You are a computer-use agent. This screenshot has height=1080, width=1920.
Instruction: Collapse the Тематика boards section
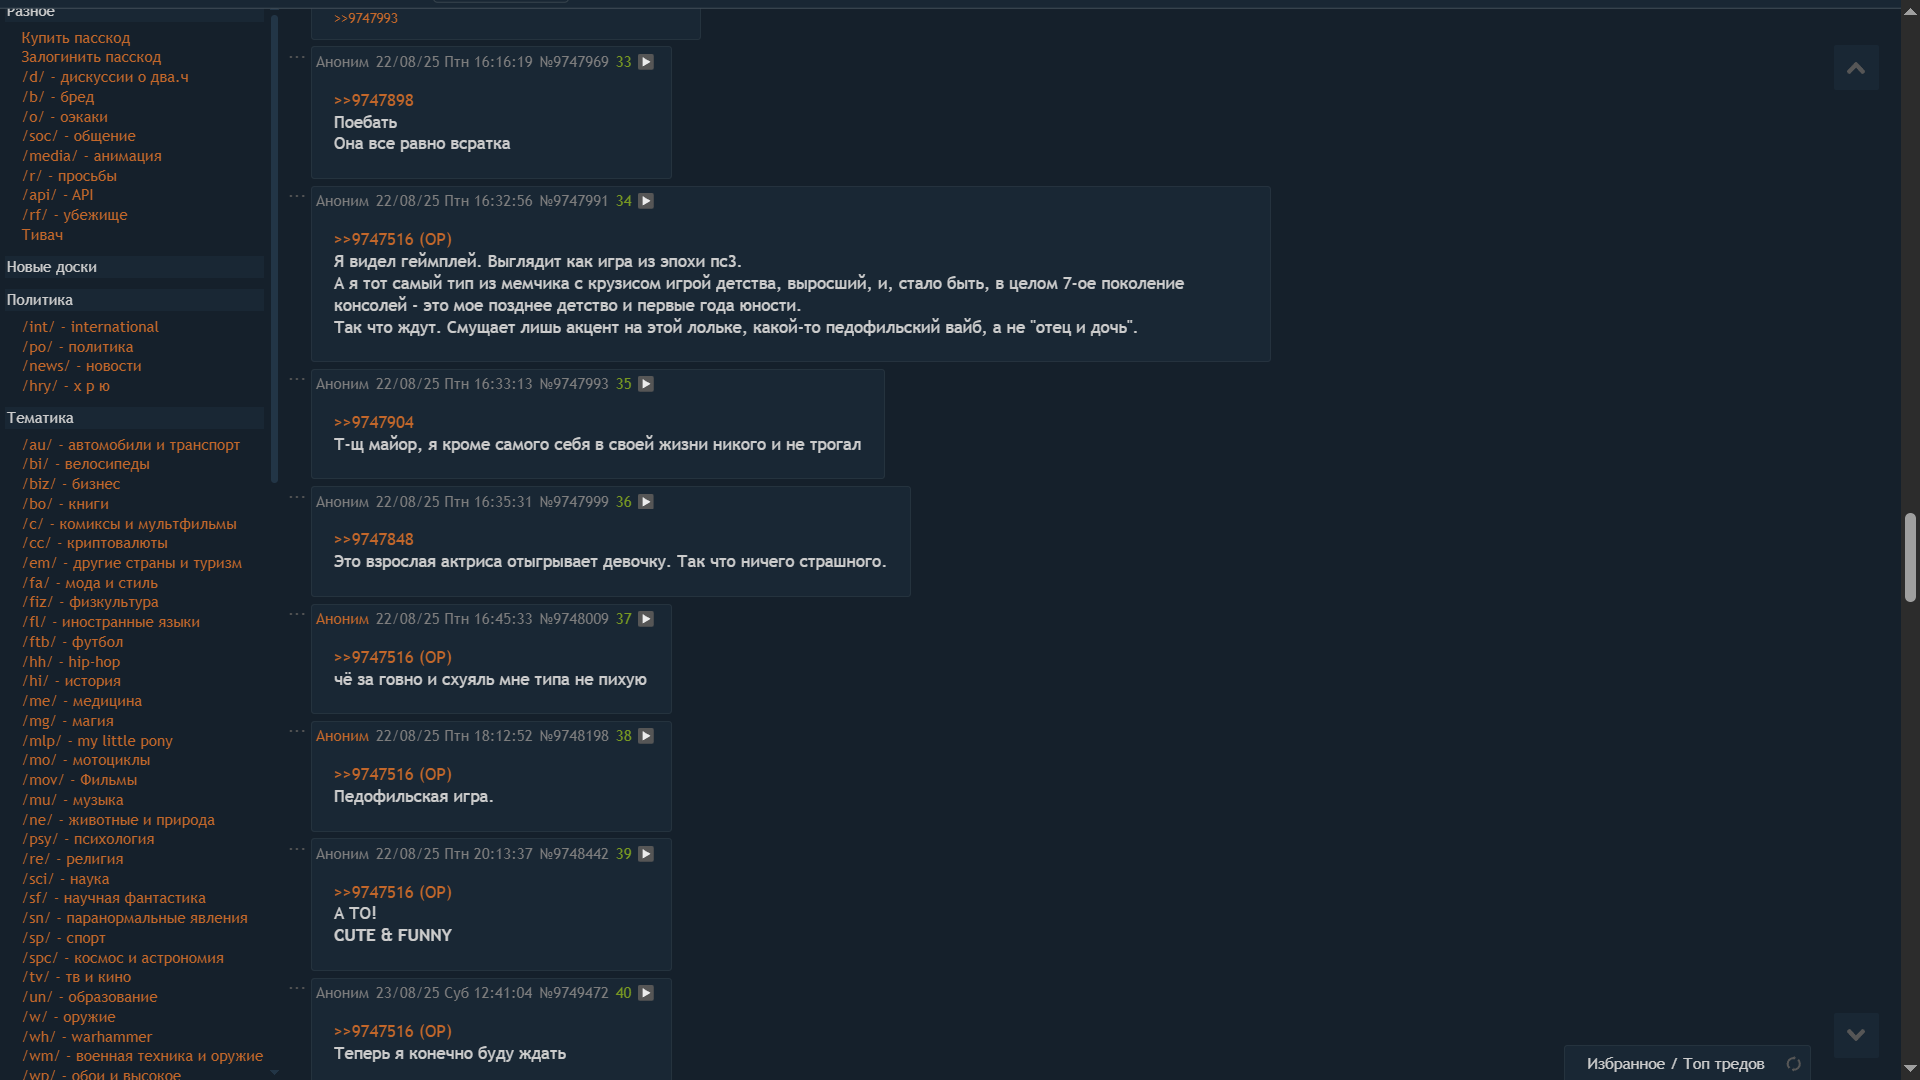click(40, 418)
